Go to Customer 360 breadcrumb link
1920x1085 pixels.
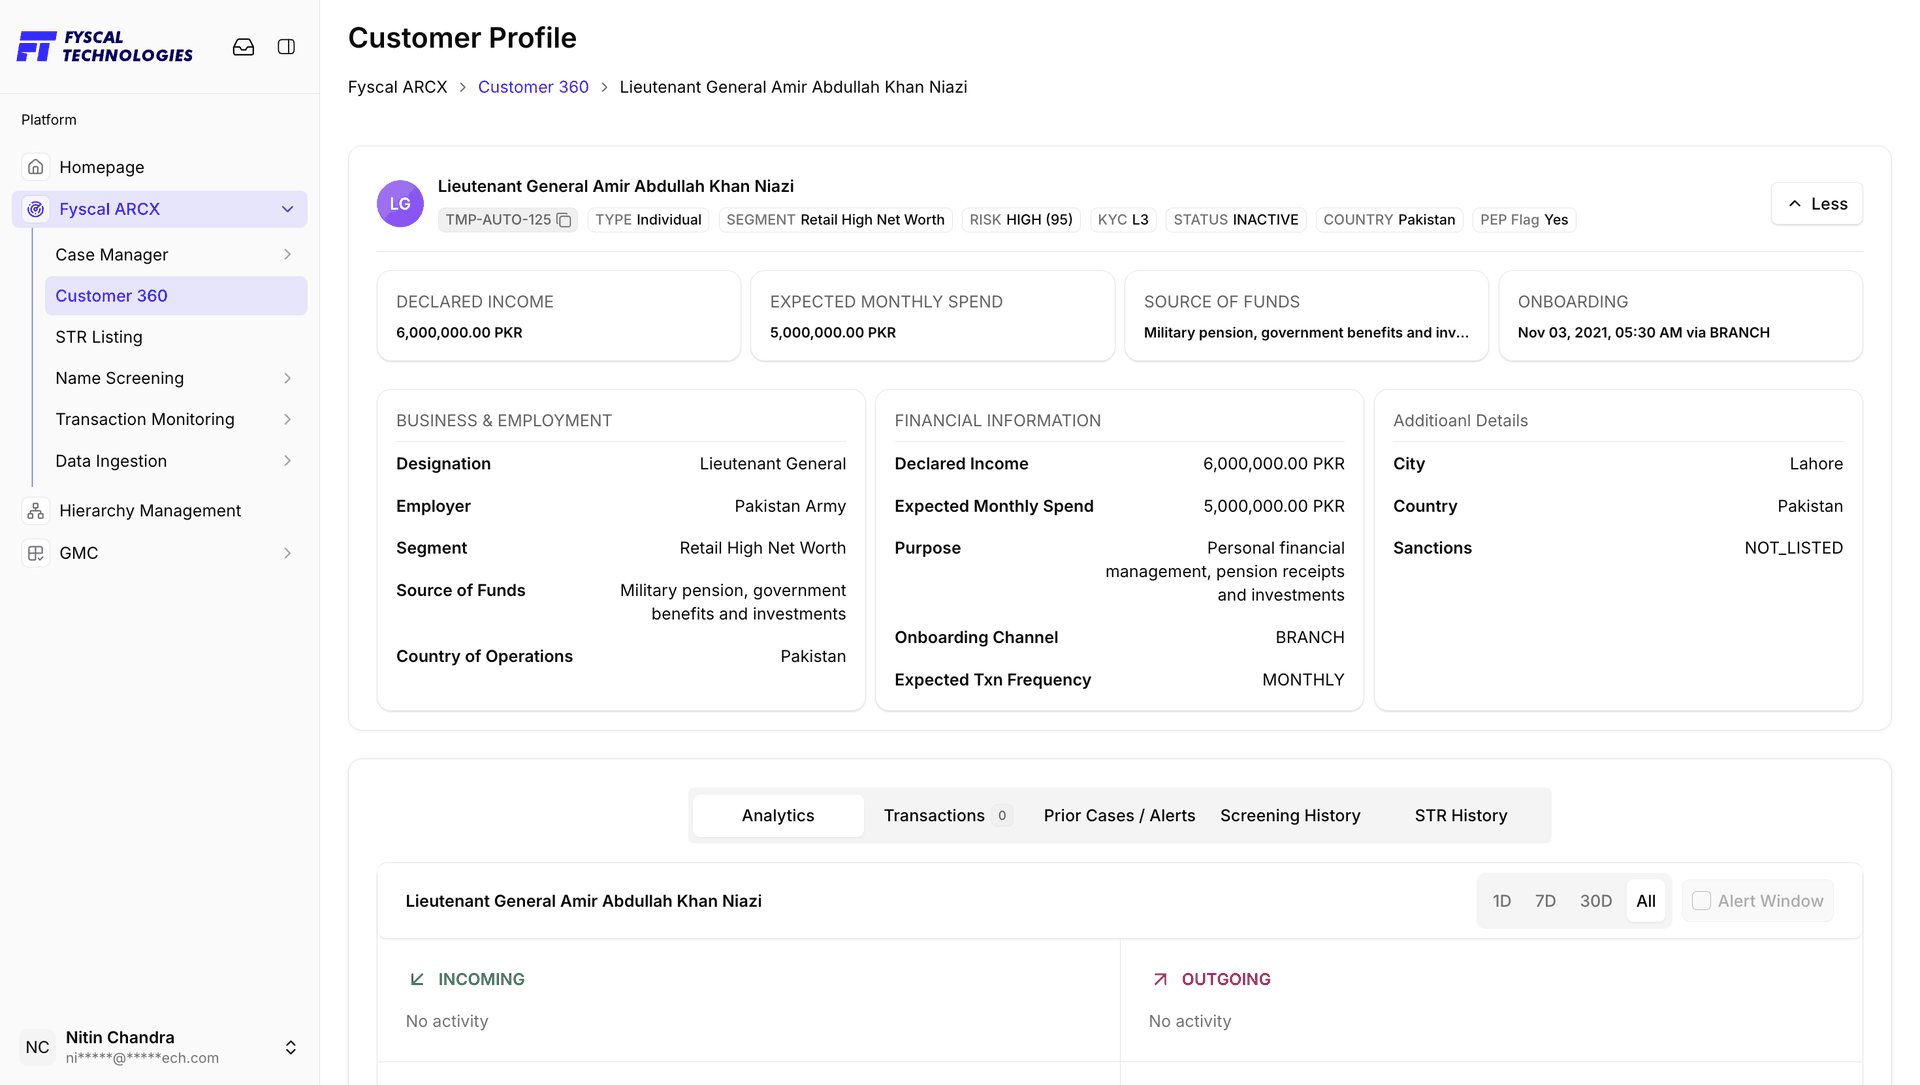tap(533, 87)
